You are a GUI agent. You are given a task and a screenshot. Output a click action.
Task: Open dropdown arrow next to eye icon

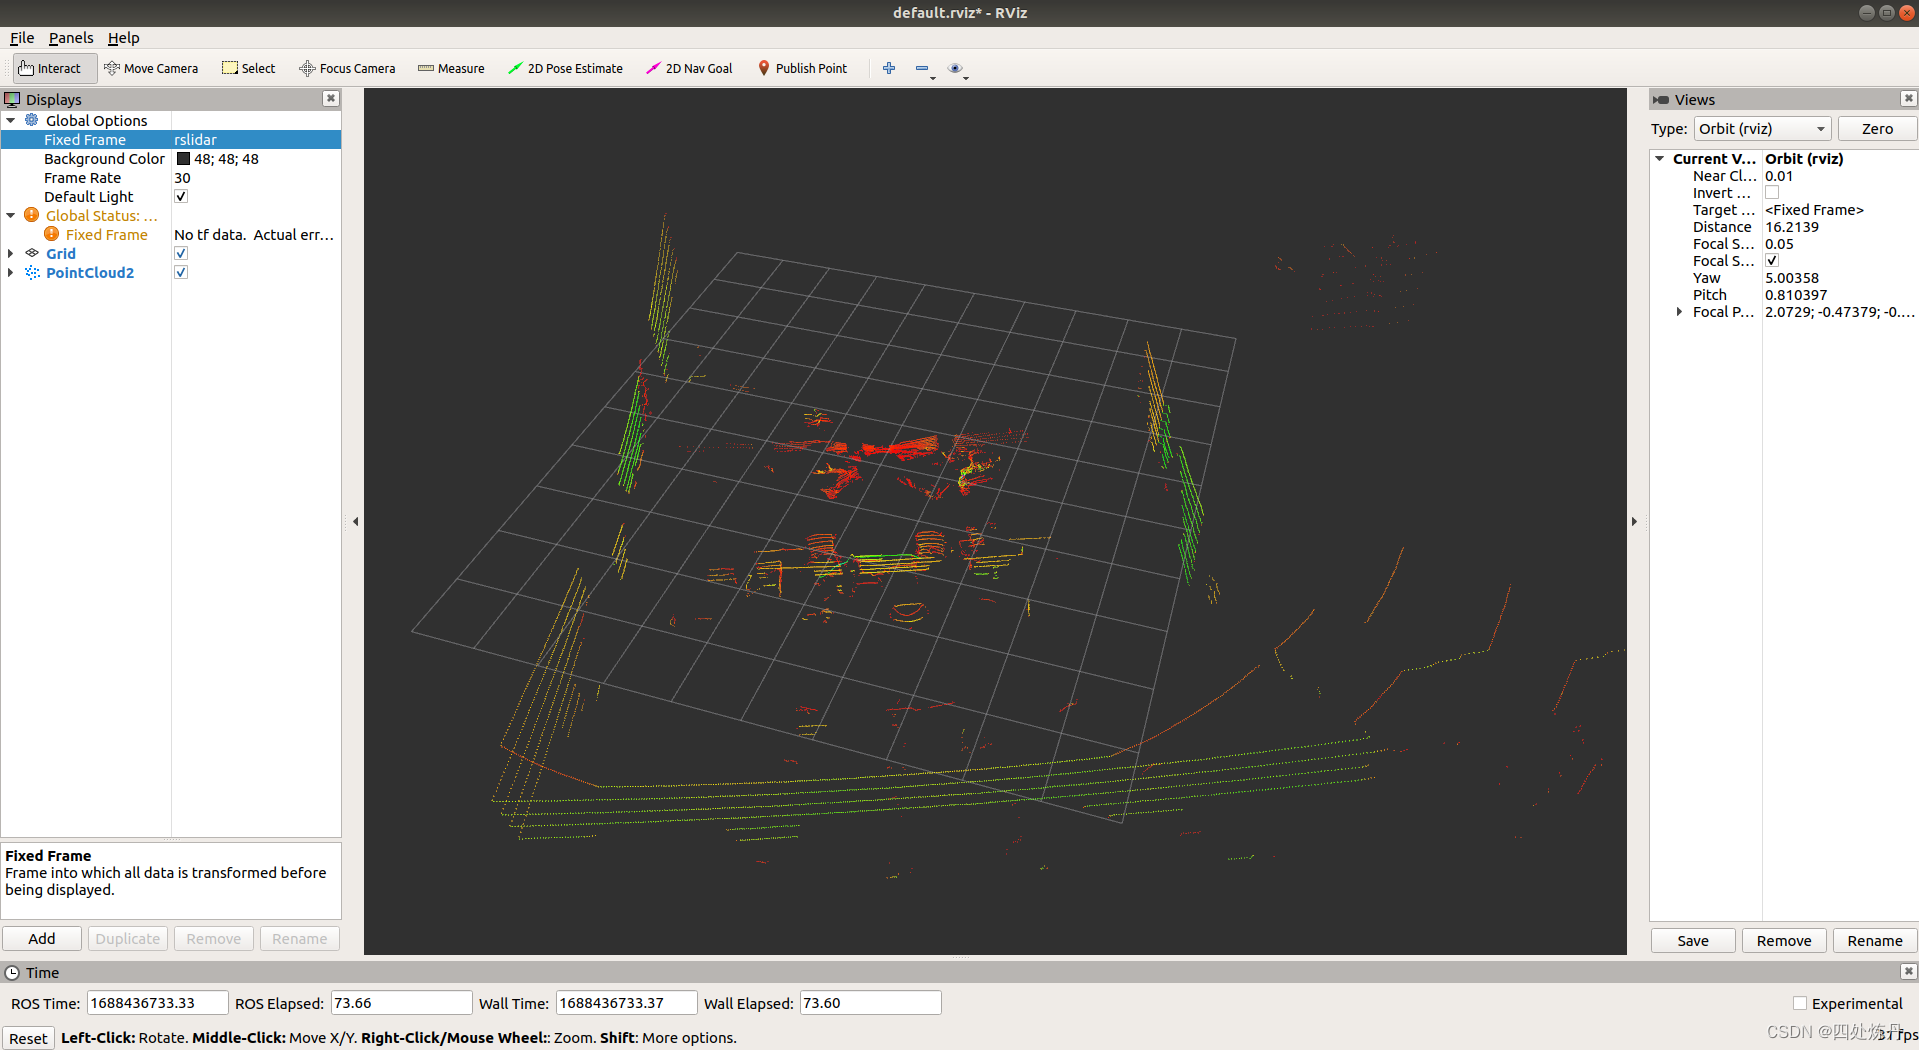tap(966, 76)
